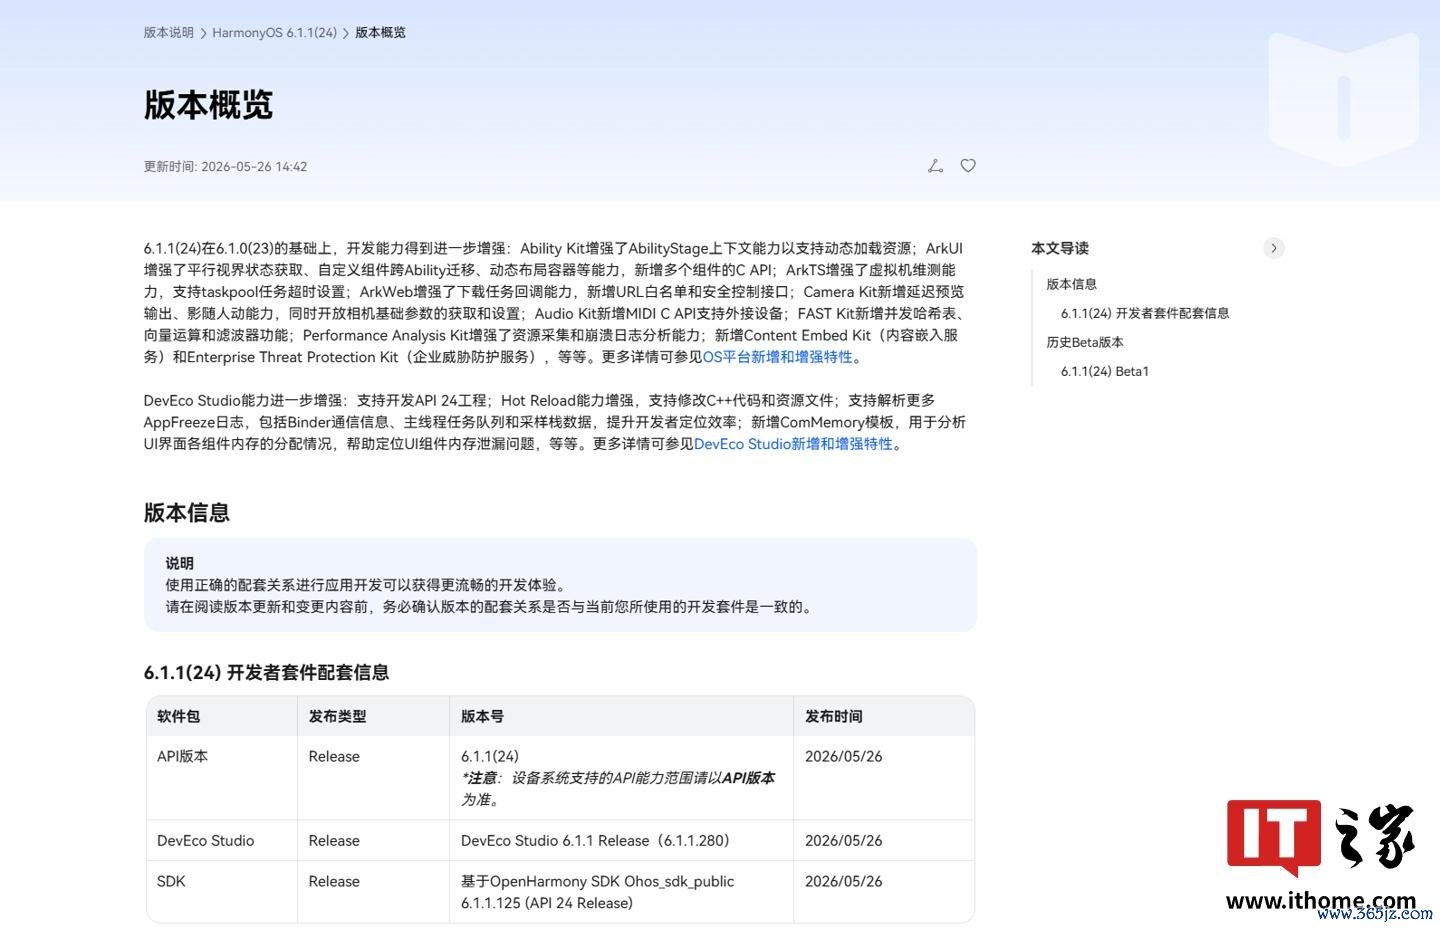Click the 版本信息 section heading

187,513
